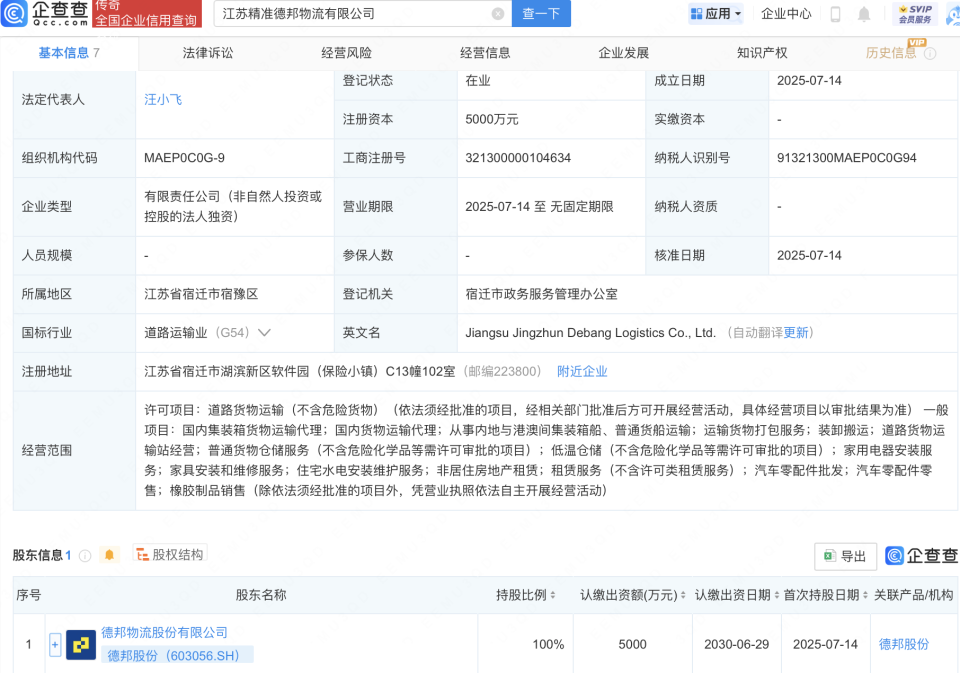Image resolution: width=960 pixels, height=673 pixels.
Task: Open 企业中心 link
Action: (786, 13)
